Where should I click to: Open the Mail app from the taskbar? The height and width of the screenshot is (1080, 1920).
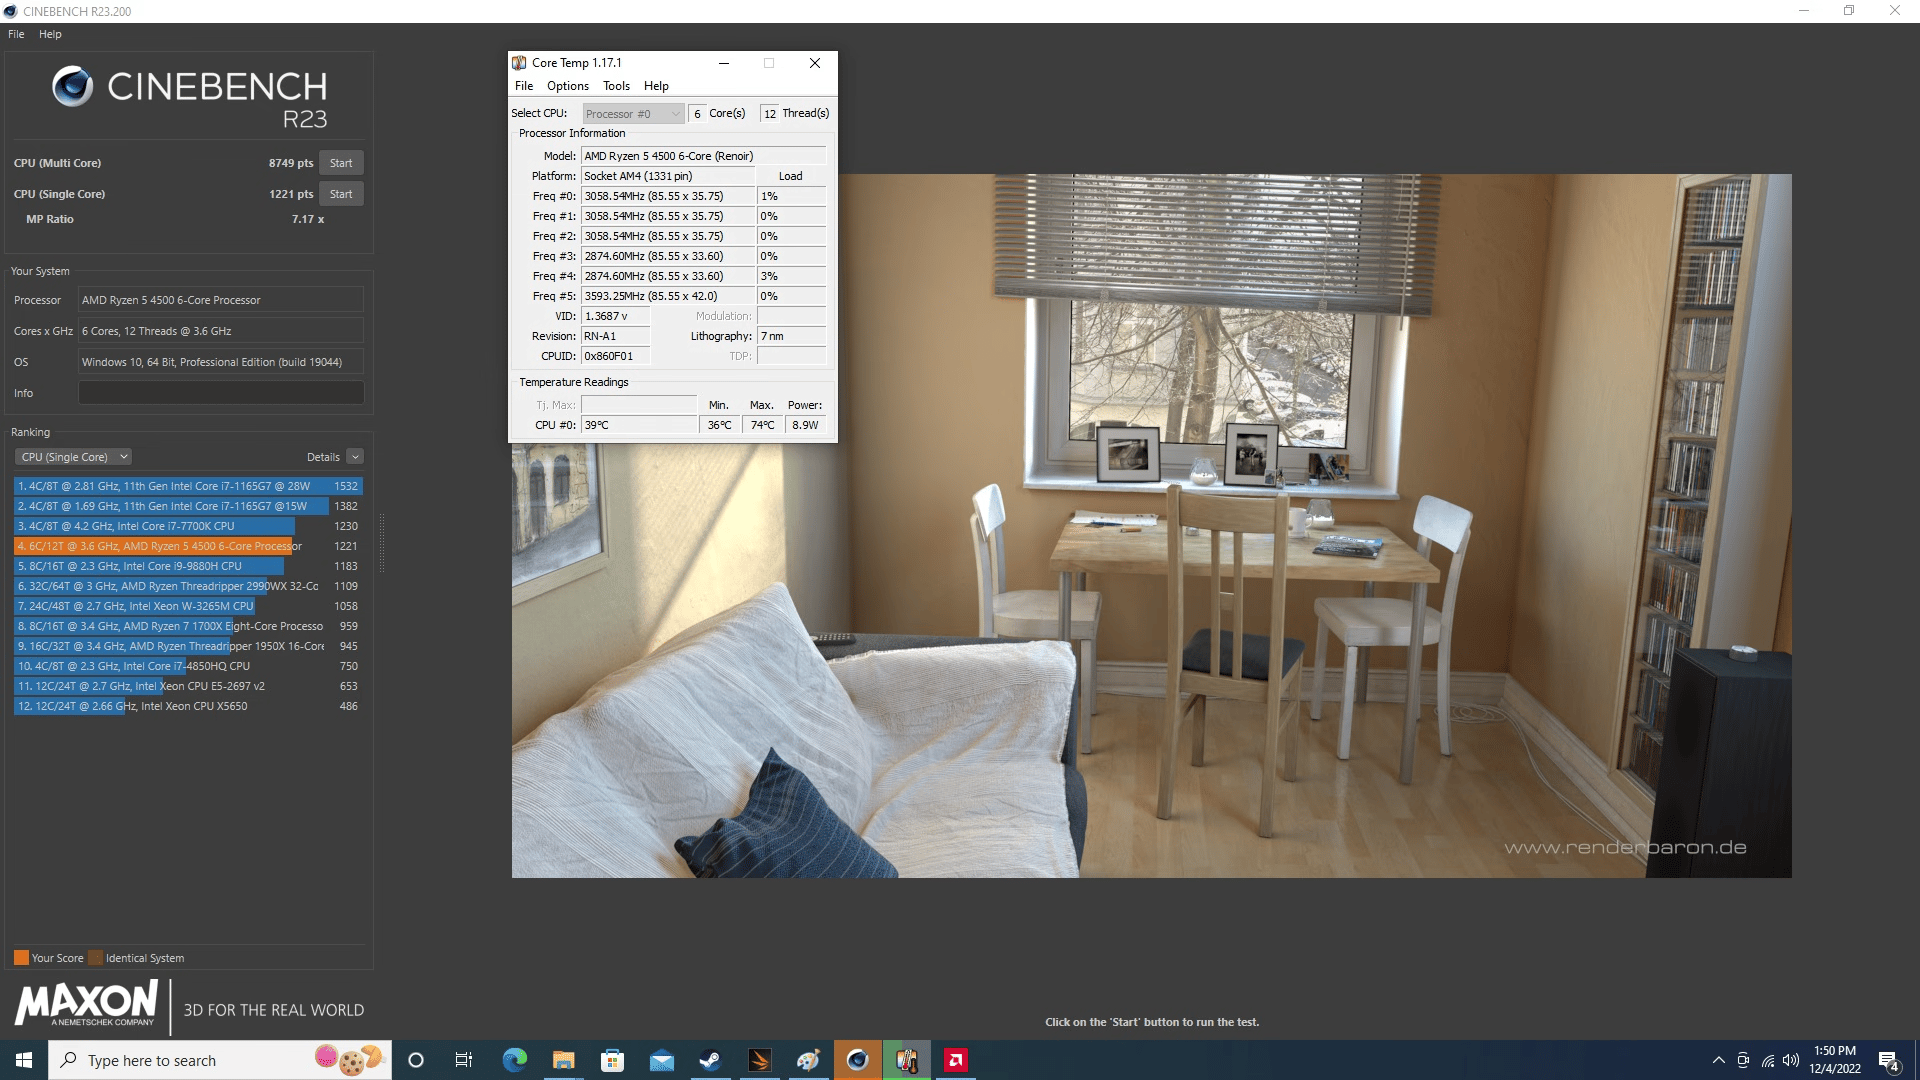click(x=662, y=1060)
